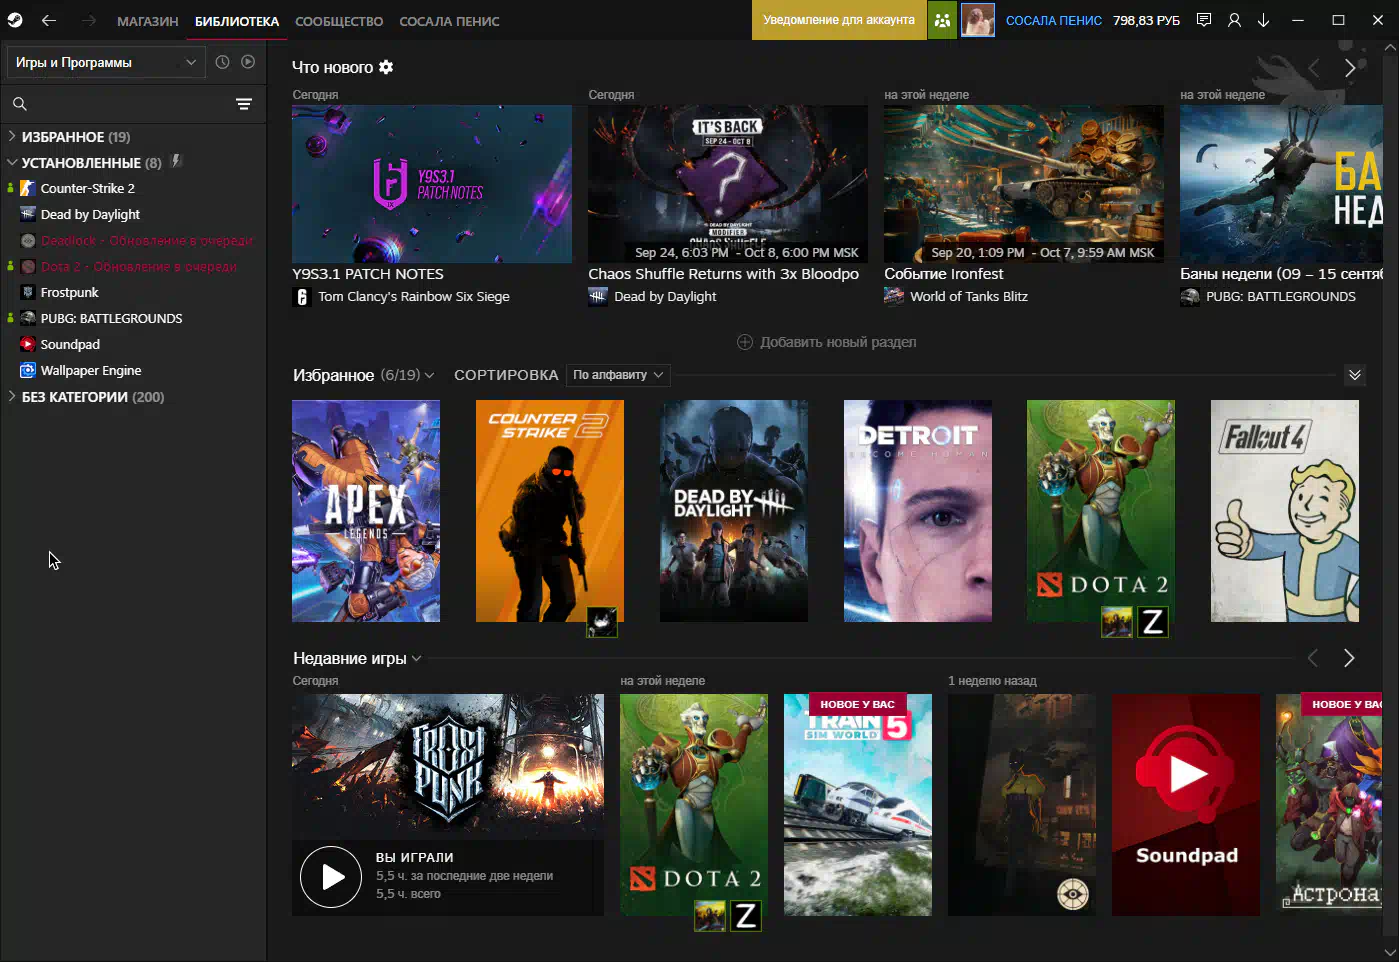The image size is (1399, 962).
Task: Click the Steam logo icon in top-left corner
Action: (x=15, y=20)
